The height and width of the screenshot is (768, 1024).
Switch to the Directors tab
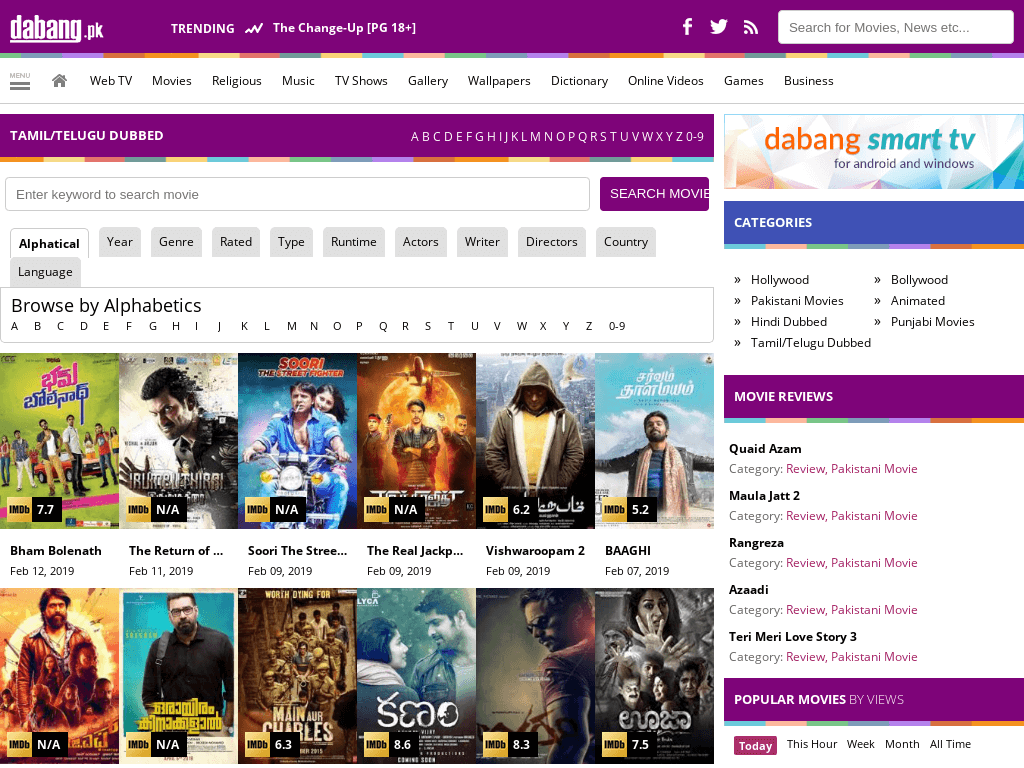point(552,242)
